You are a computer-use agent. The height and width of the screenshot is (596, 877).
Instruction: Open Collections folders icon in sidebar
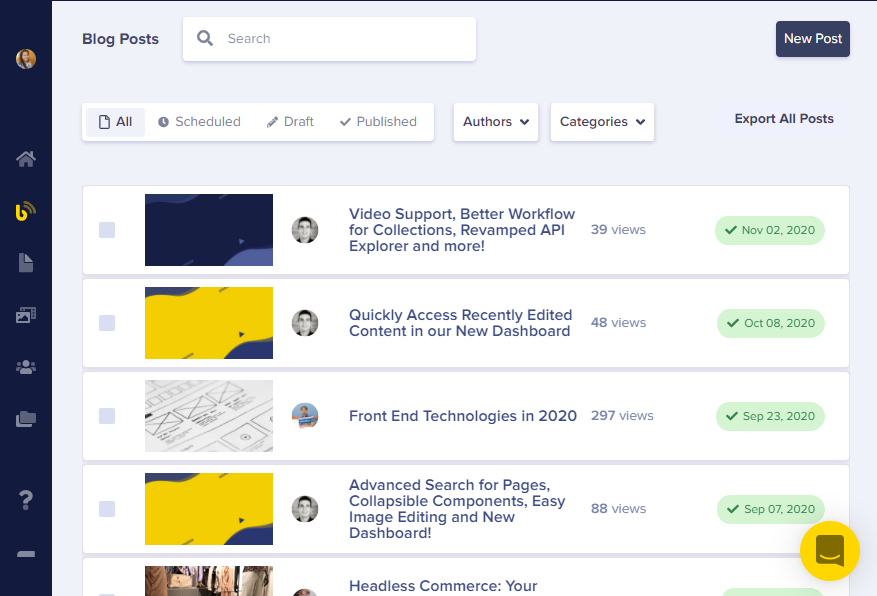26,419
